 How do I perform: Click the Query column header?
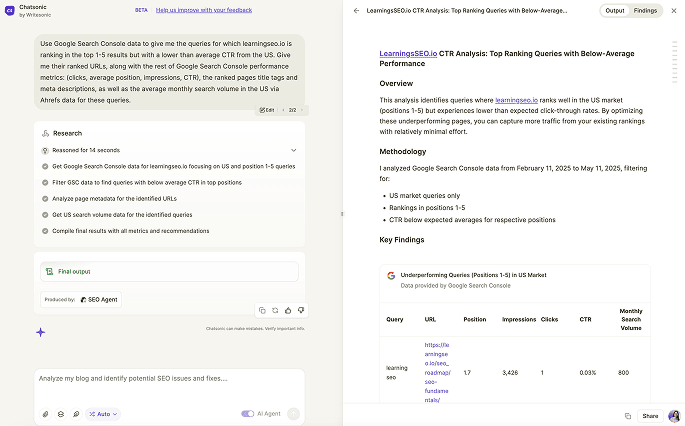[394, 319]
